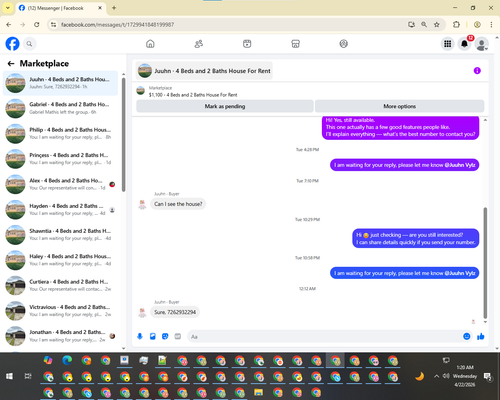Image resolution: width=500 pixels, height=400 pixels.
Task: Click Juuhn's buyer avatar beside last message
Action: click(x=142, y=312)
